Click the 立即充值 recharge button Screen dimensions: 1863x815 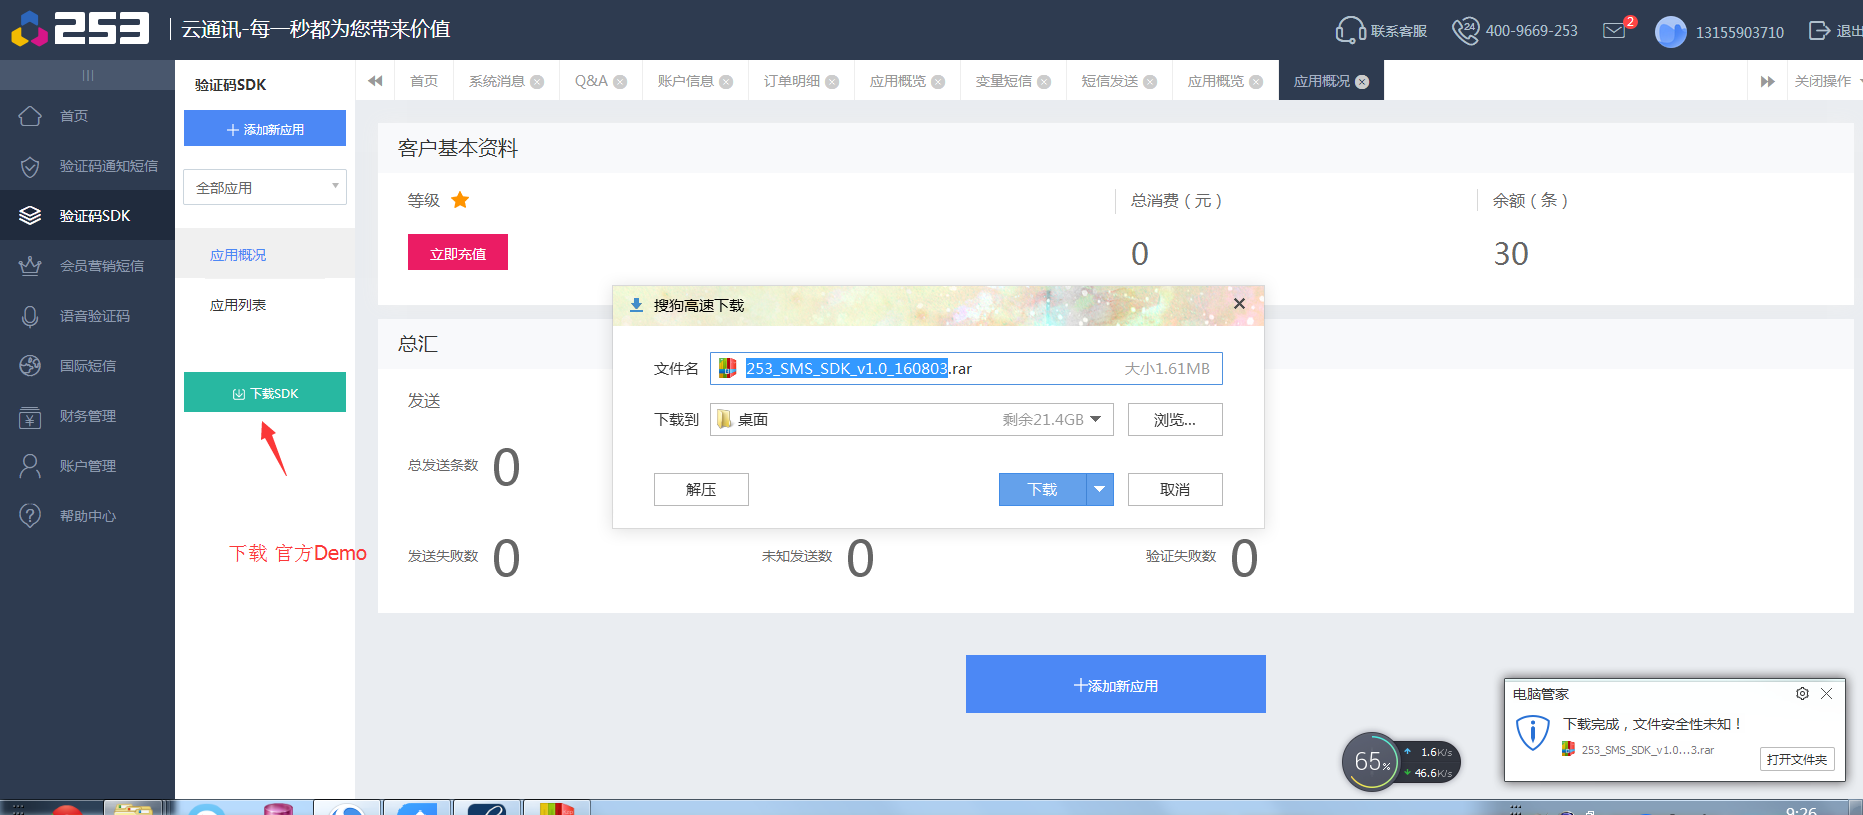[x=458, y=252]
